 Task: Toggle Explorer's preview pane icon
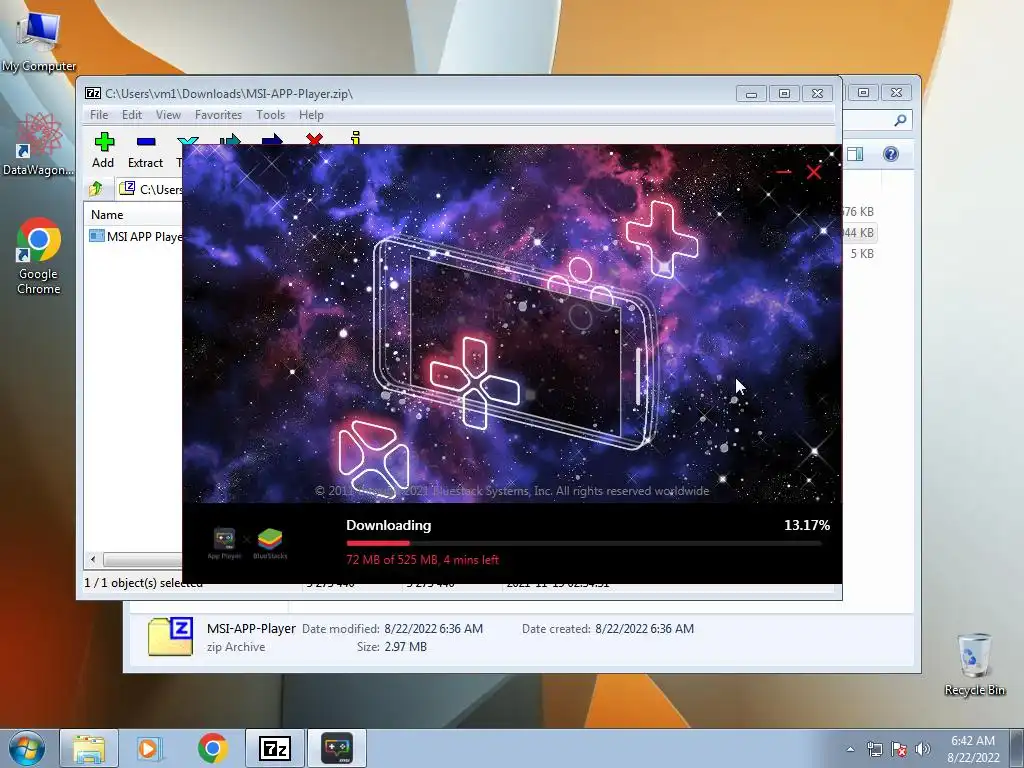(x=855, y=154)
